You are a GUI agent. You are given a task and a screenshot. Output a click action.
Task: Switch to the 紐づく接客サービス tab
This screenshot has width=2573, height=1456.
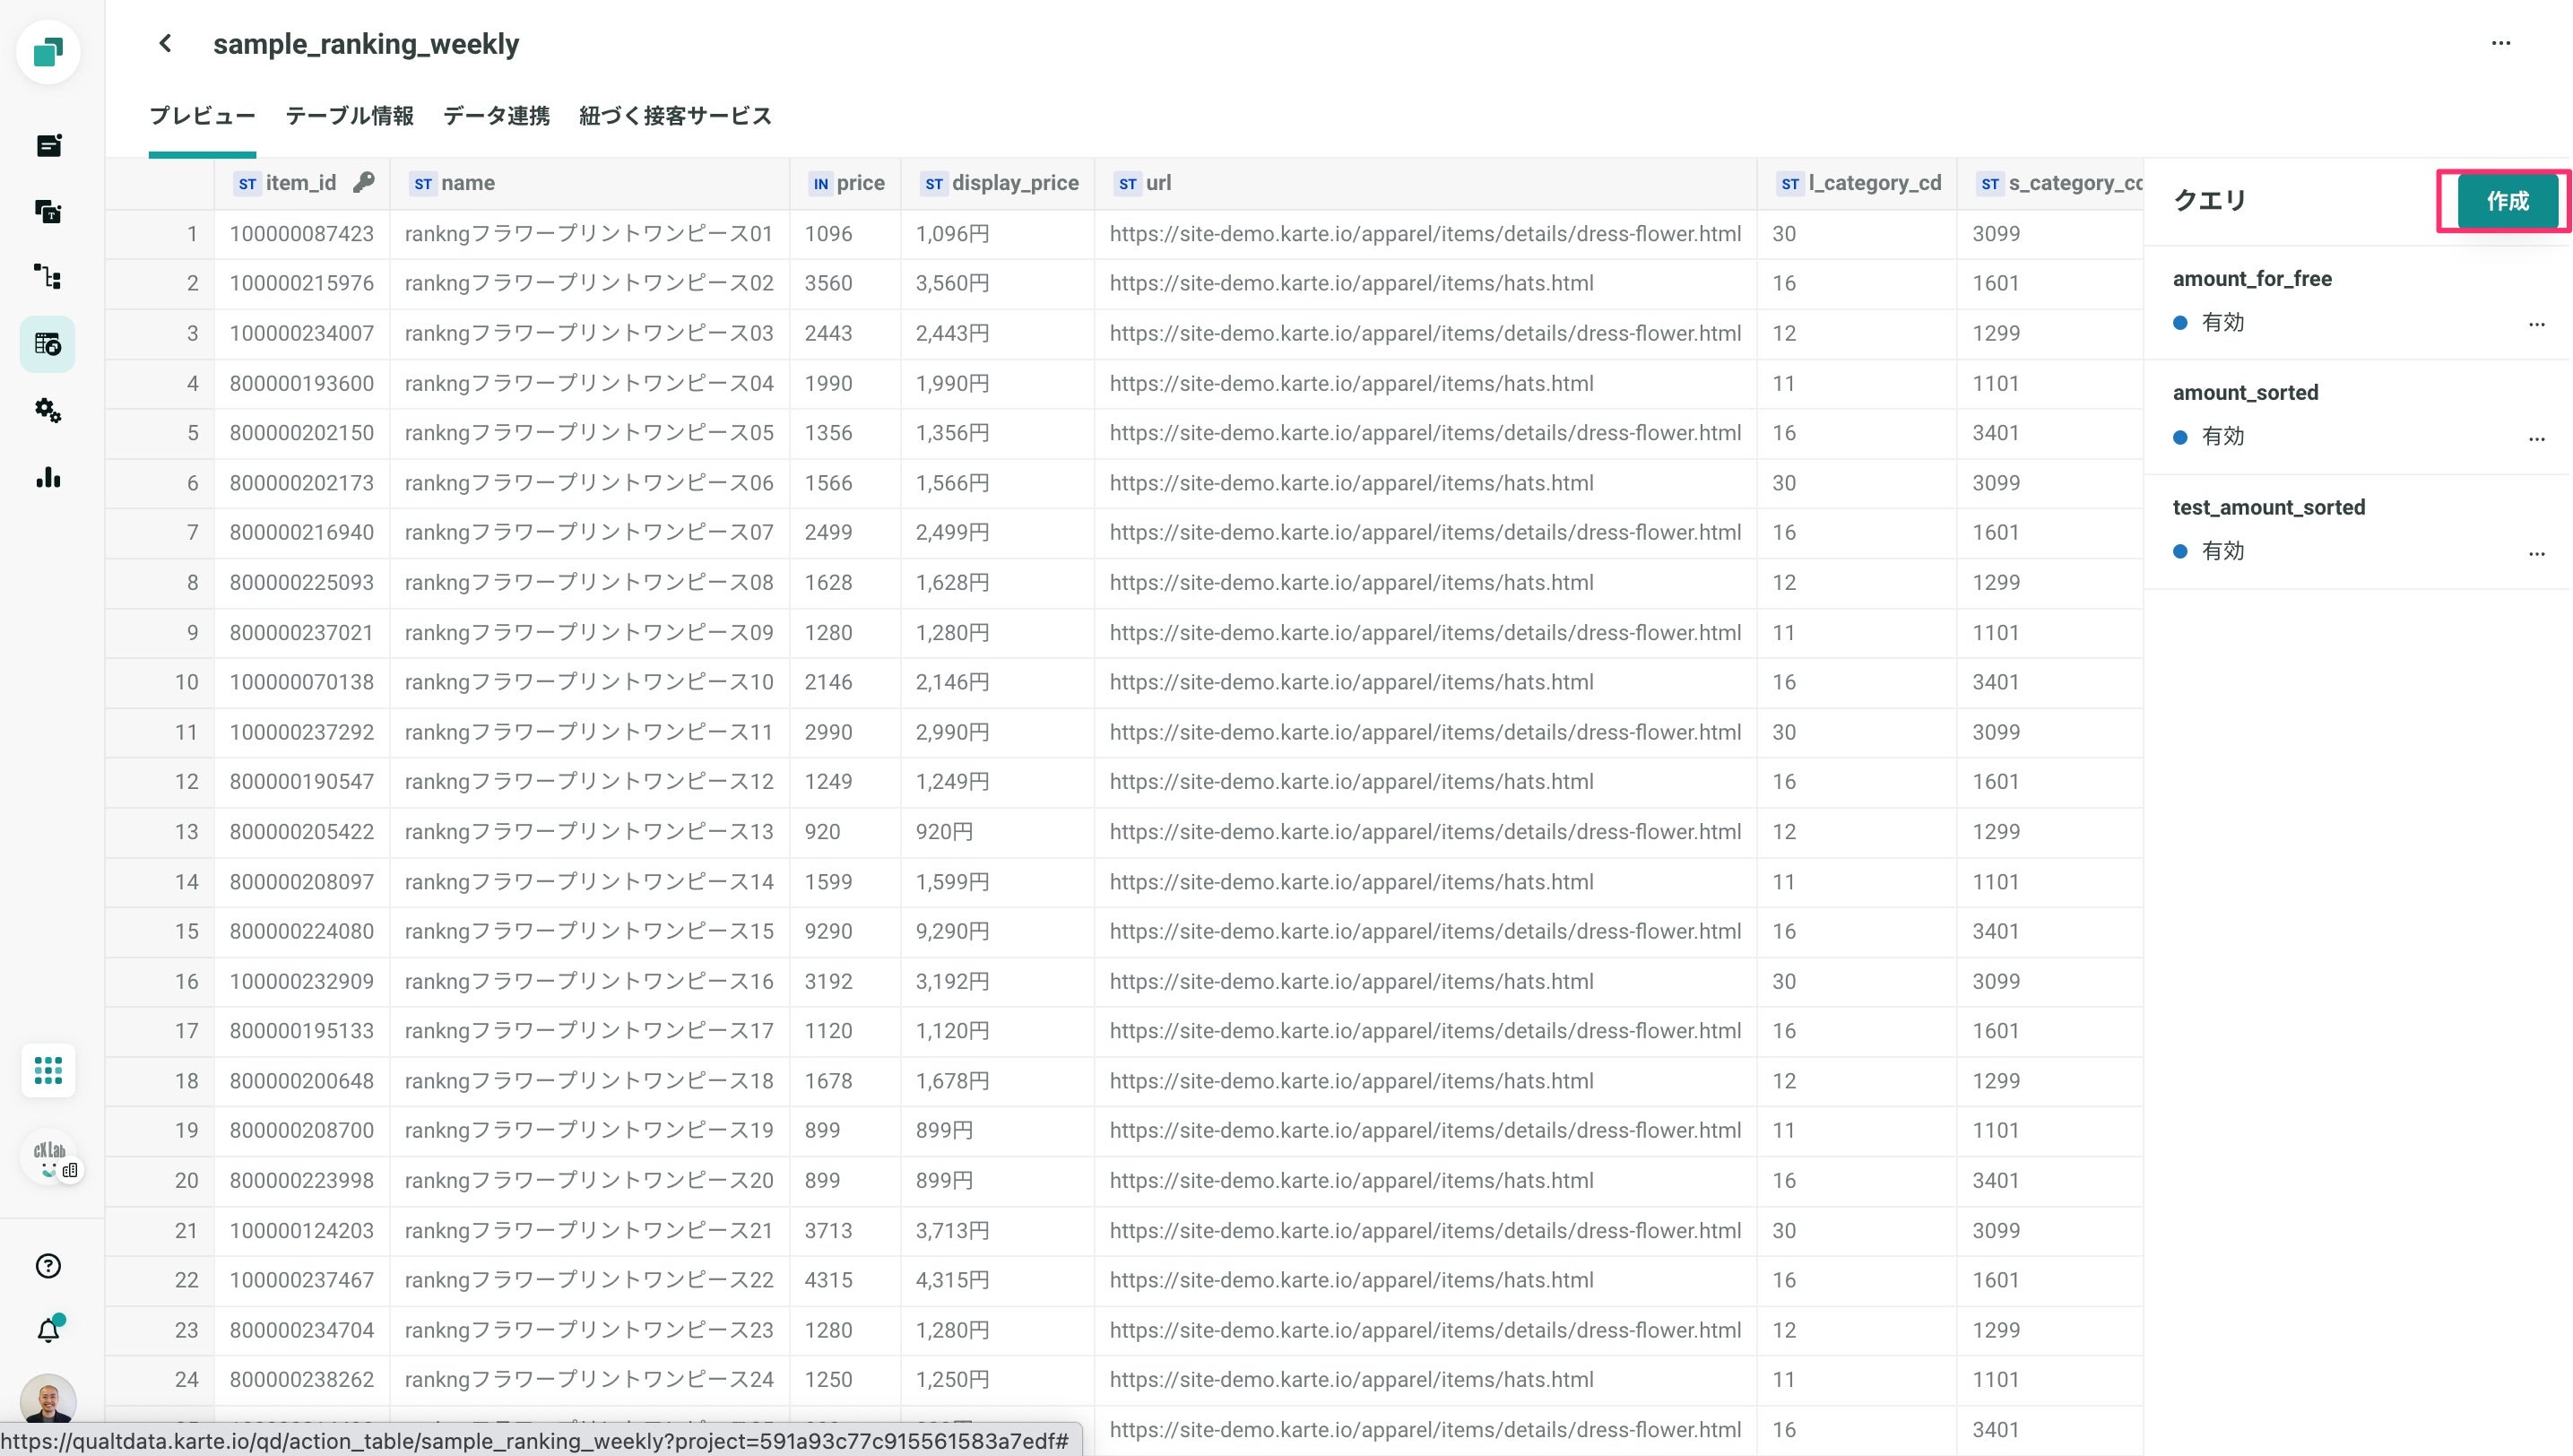point(675,116)
